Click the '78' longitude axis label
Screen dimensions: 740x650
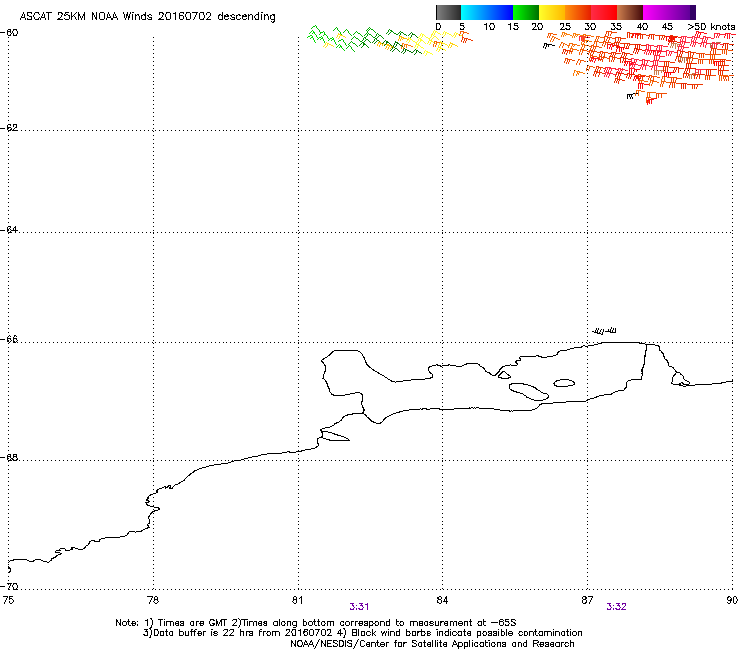153,600
